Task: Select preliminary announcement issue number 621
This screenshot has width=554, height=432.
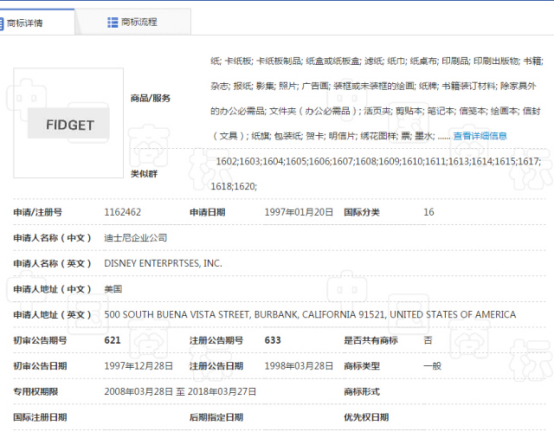Action: 112,340
